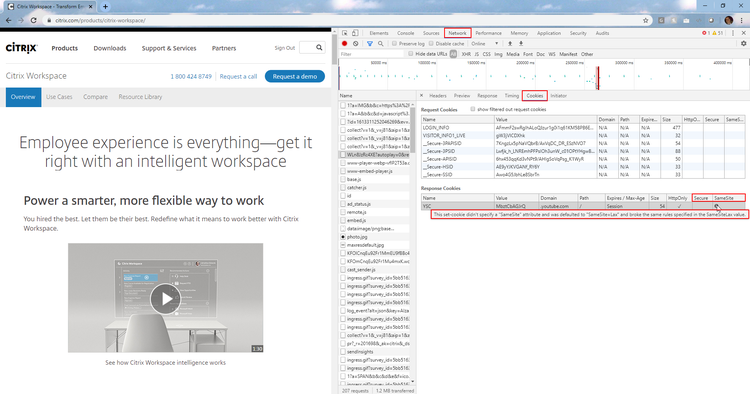This screenshot has height=394, width=750.
Task: Click the site search magnifier icon
Action: pos(319,47)
